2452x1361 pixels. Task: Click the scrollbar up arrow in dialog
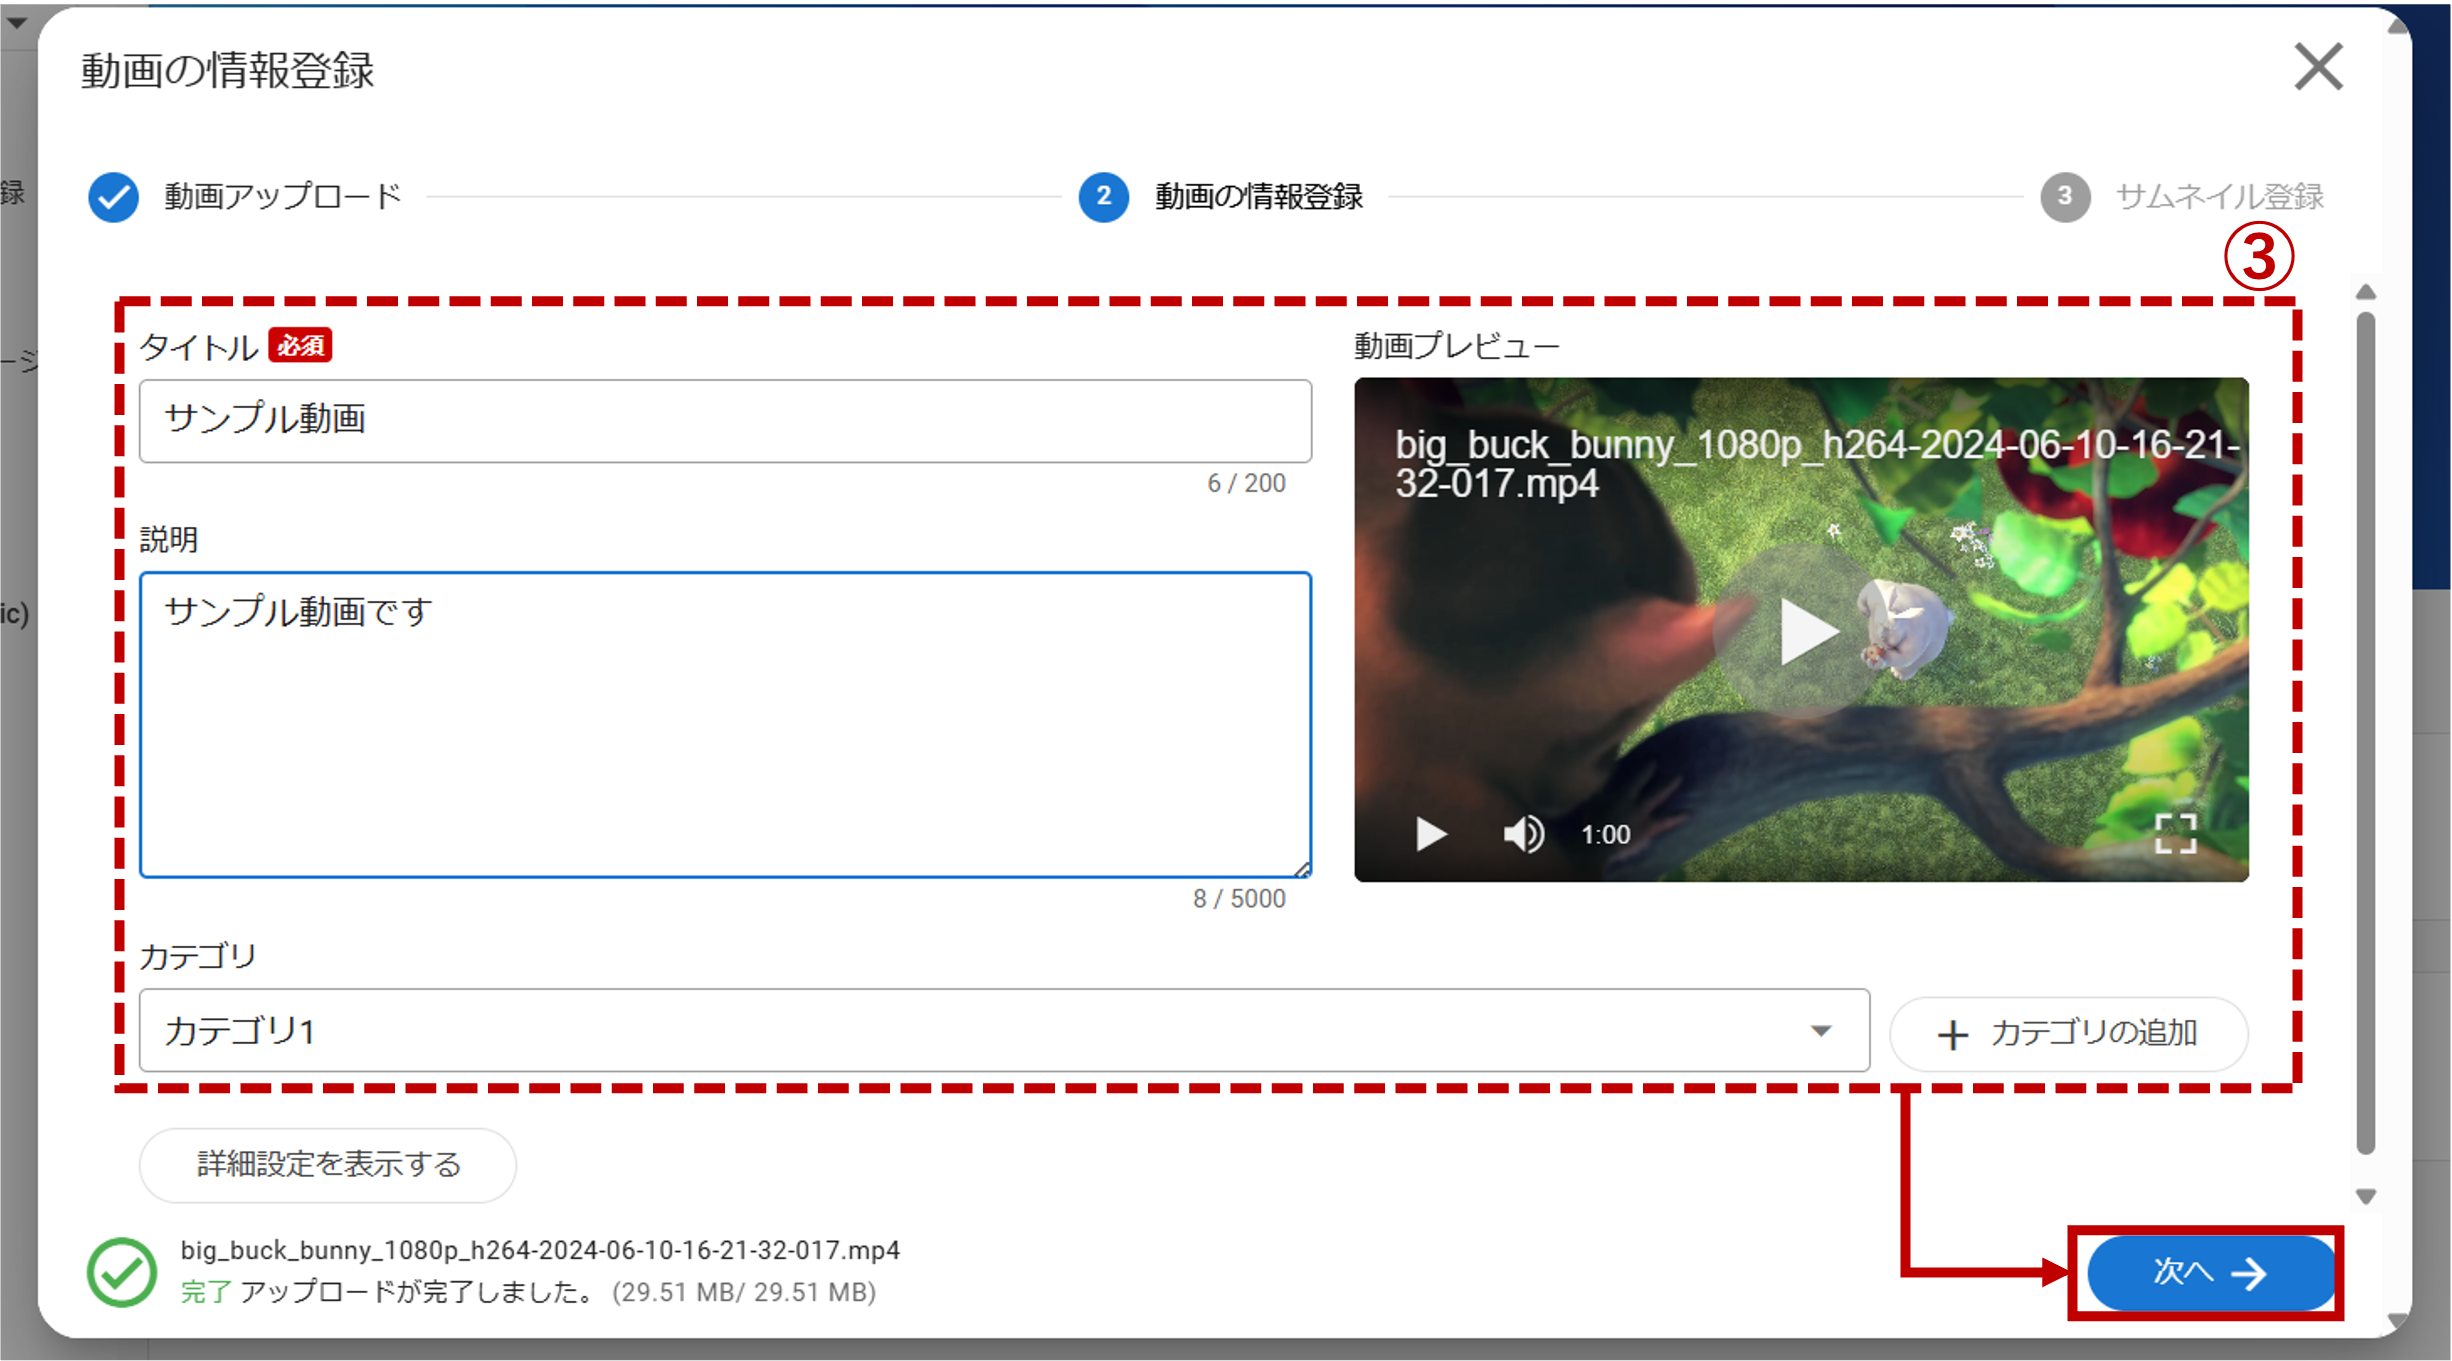2366,292
